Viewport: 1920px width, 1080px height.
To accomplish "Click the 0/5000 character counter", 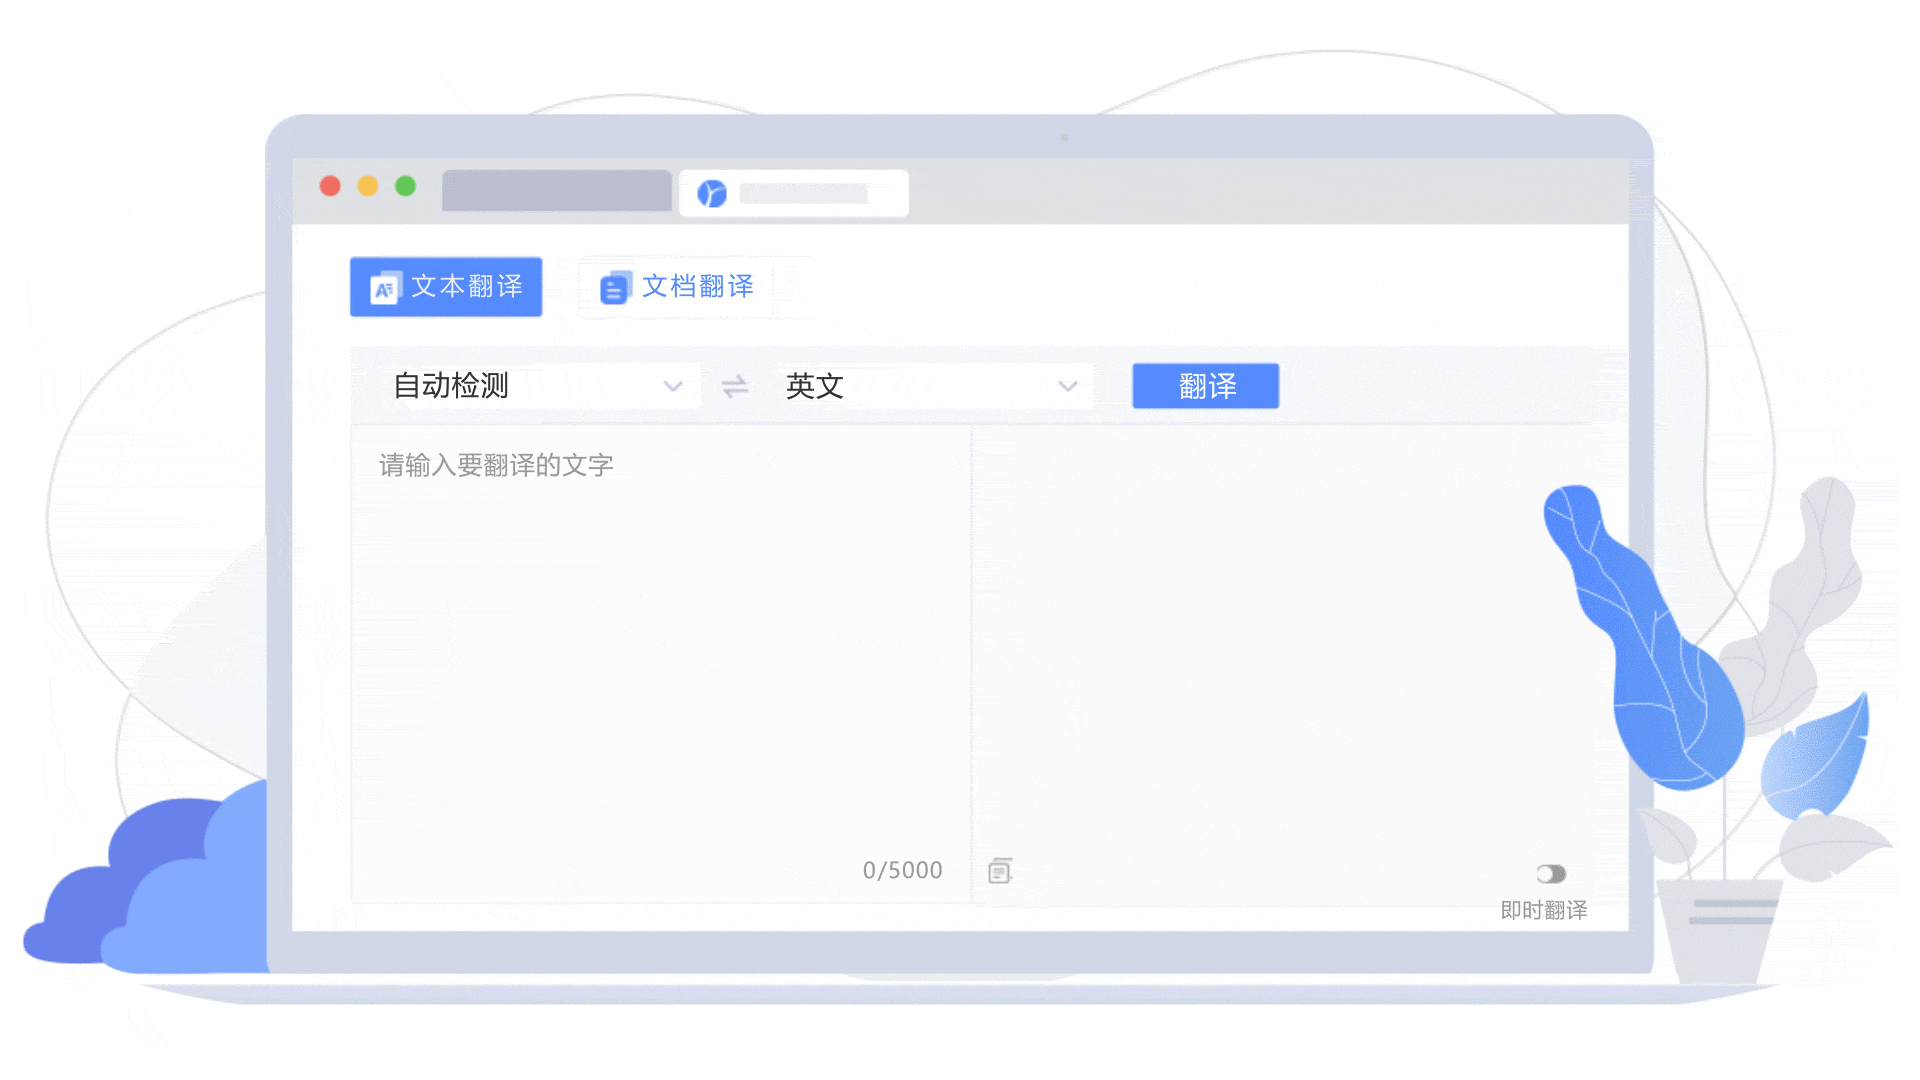I will point(902,869).
